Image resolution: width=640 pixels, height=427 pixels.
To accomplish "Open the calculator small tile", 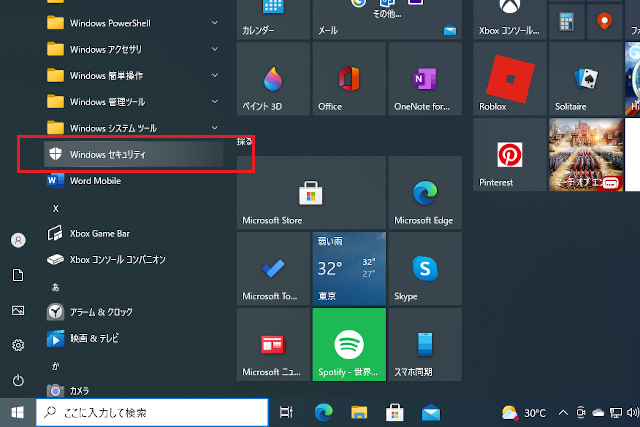I will (x=566, y=21).
